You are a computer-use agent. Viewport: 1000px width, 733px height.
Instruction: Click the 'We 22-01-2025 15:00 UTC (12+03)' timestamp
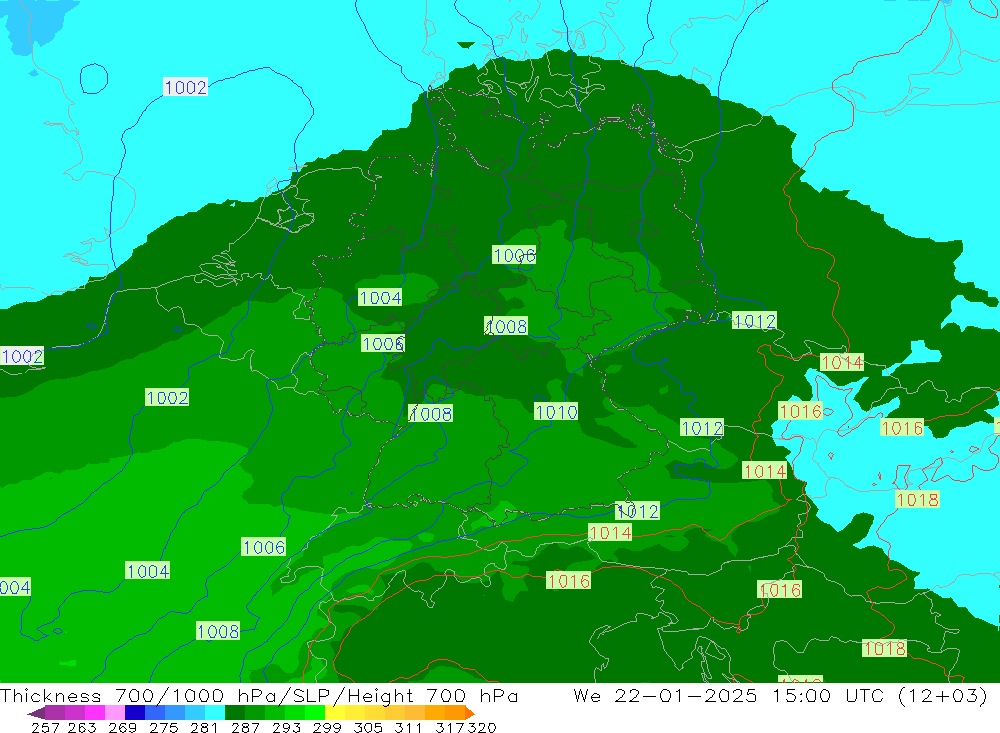point(780,695)
